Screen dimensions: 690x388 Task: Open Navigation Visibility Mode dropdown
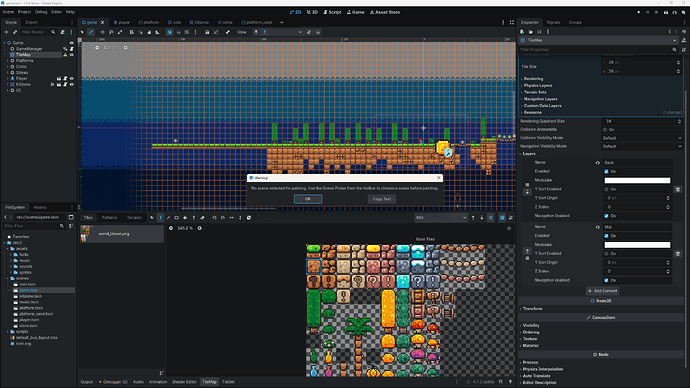coord(642,146)
